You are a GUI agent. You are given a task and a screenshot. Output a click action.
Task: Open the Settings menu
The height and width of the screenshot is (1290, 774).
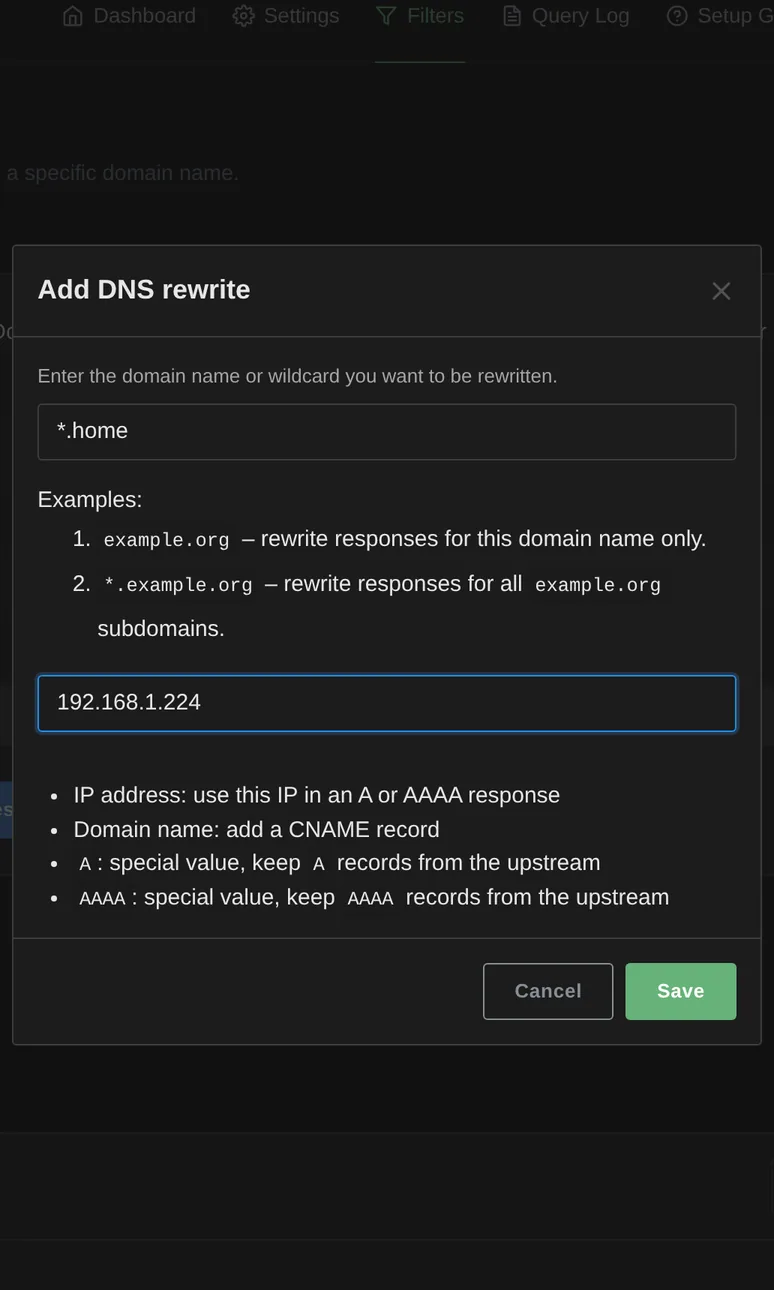click(x=286, y=16)
